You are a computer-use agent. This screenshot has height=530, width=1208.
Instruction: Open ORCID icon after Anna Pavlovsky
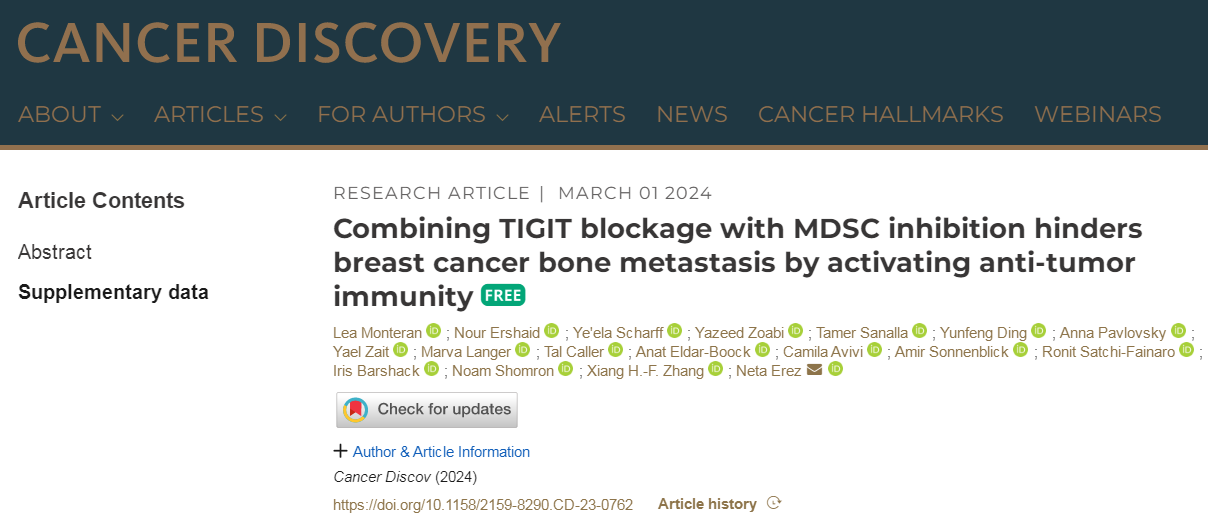click(x=1178, y=331)
